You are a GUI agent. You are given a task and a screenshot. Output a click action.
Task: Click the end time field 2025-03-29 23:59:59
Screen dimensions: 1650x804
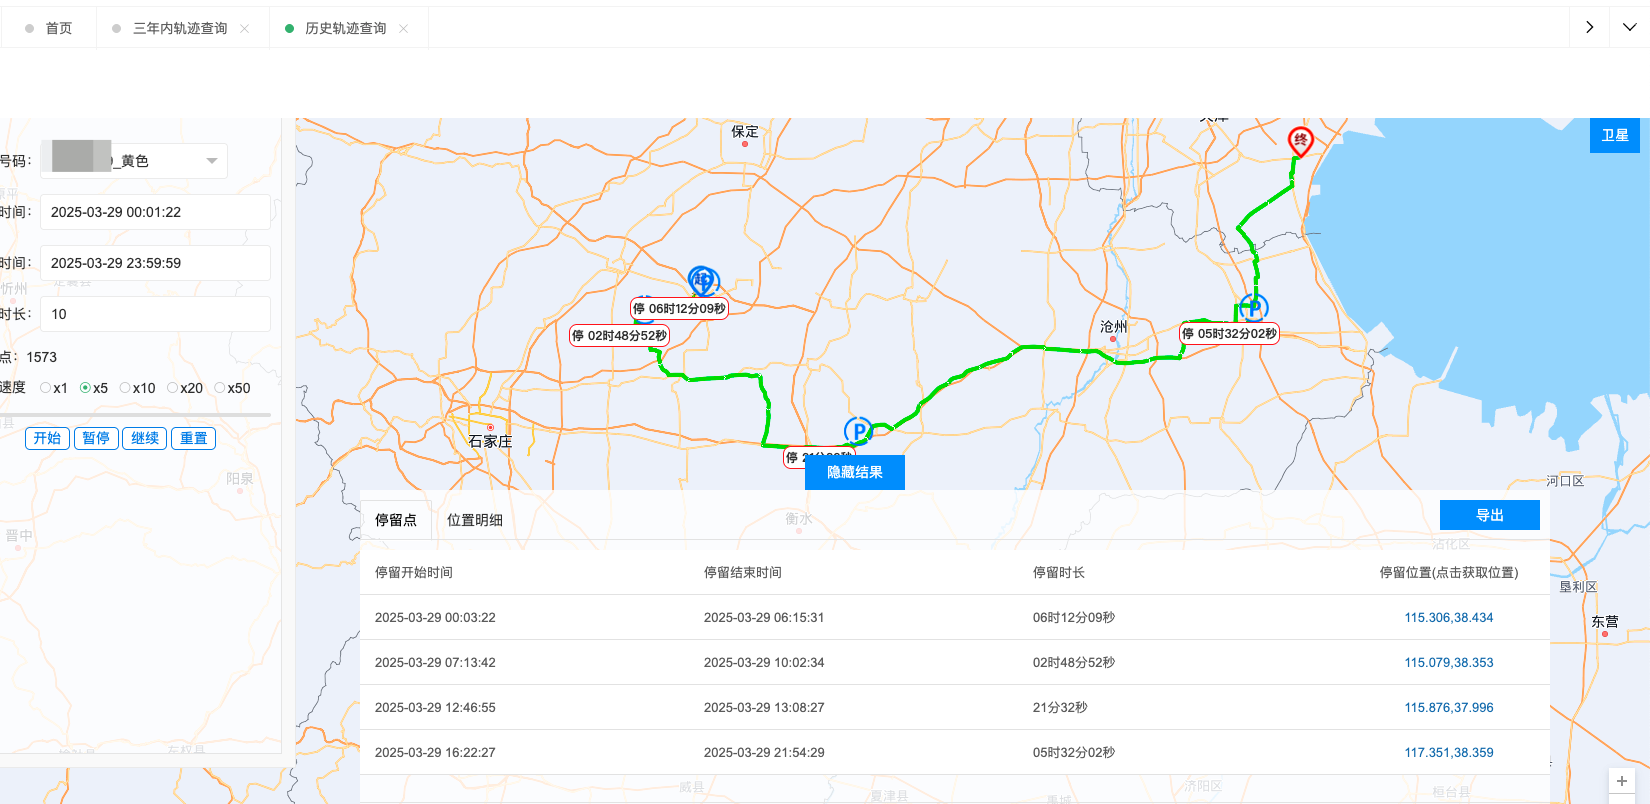[x=155, y=263]
